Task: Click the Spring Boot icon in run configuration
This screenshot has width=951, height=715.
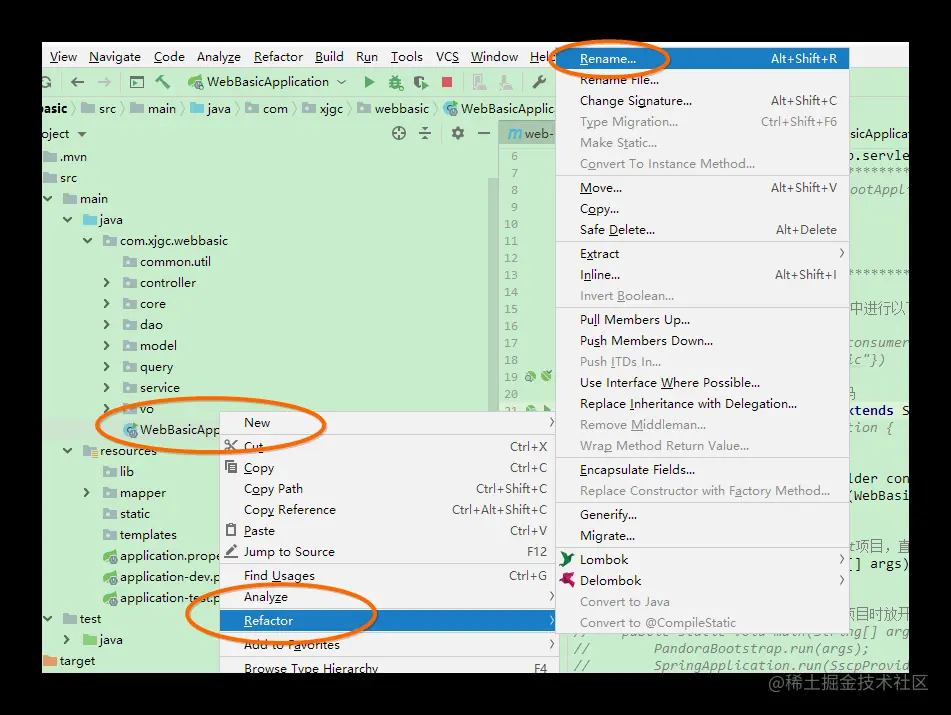Action: tap(195, 82)
